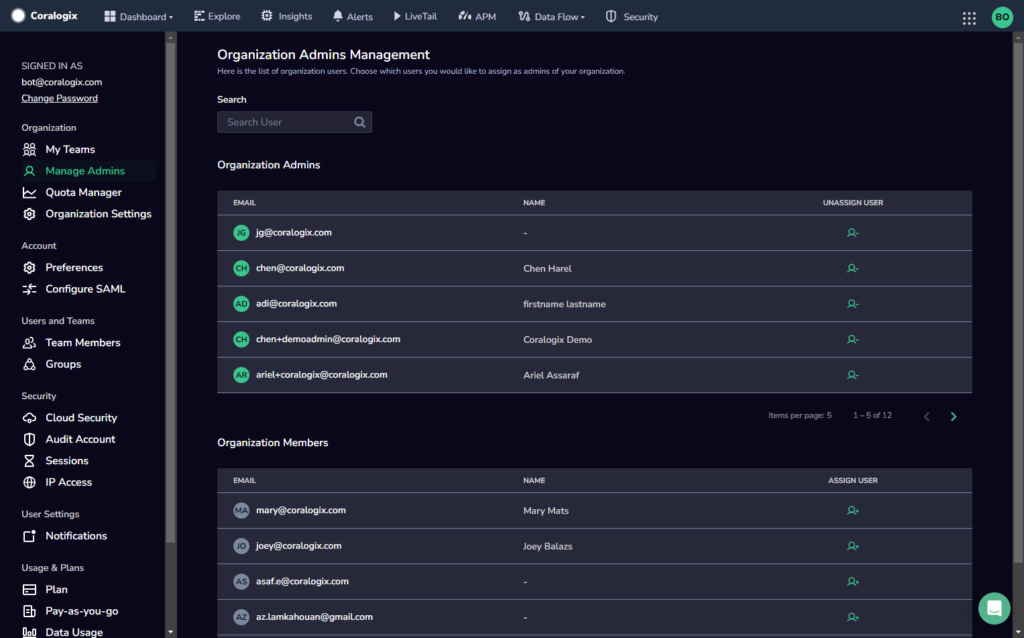The height and width of the screenshot is (638, 1024).
Task: Select the name Joey Balazs
Action: (x=548, y=546)
